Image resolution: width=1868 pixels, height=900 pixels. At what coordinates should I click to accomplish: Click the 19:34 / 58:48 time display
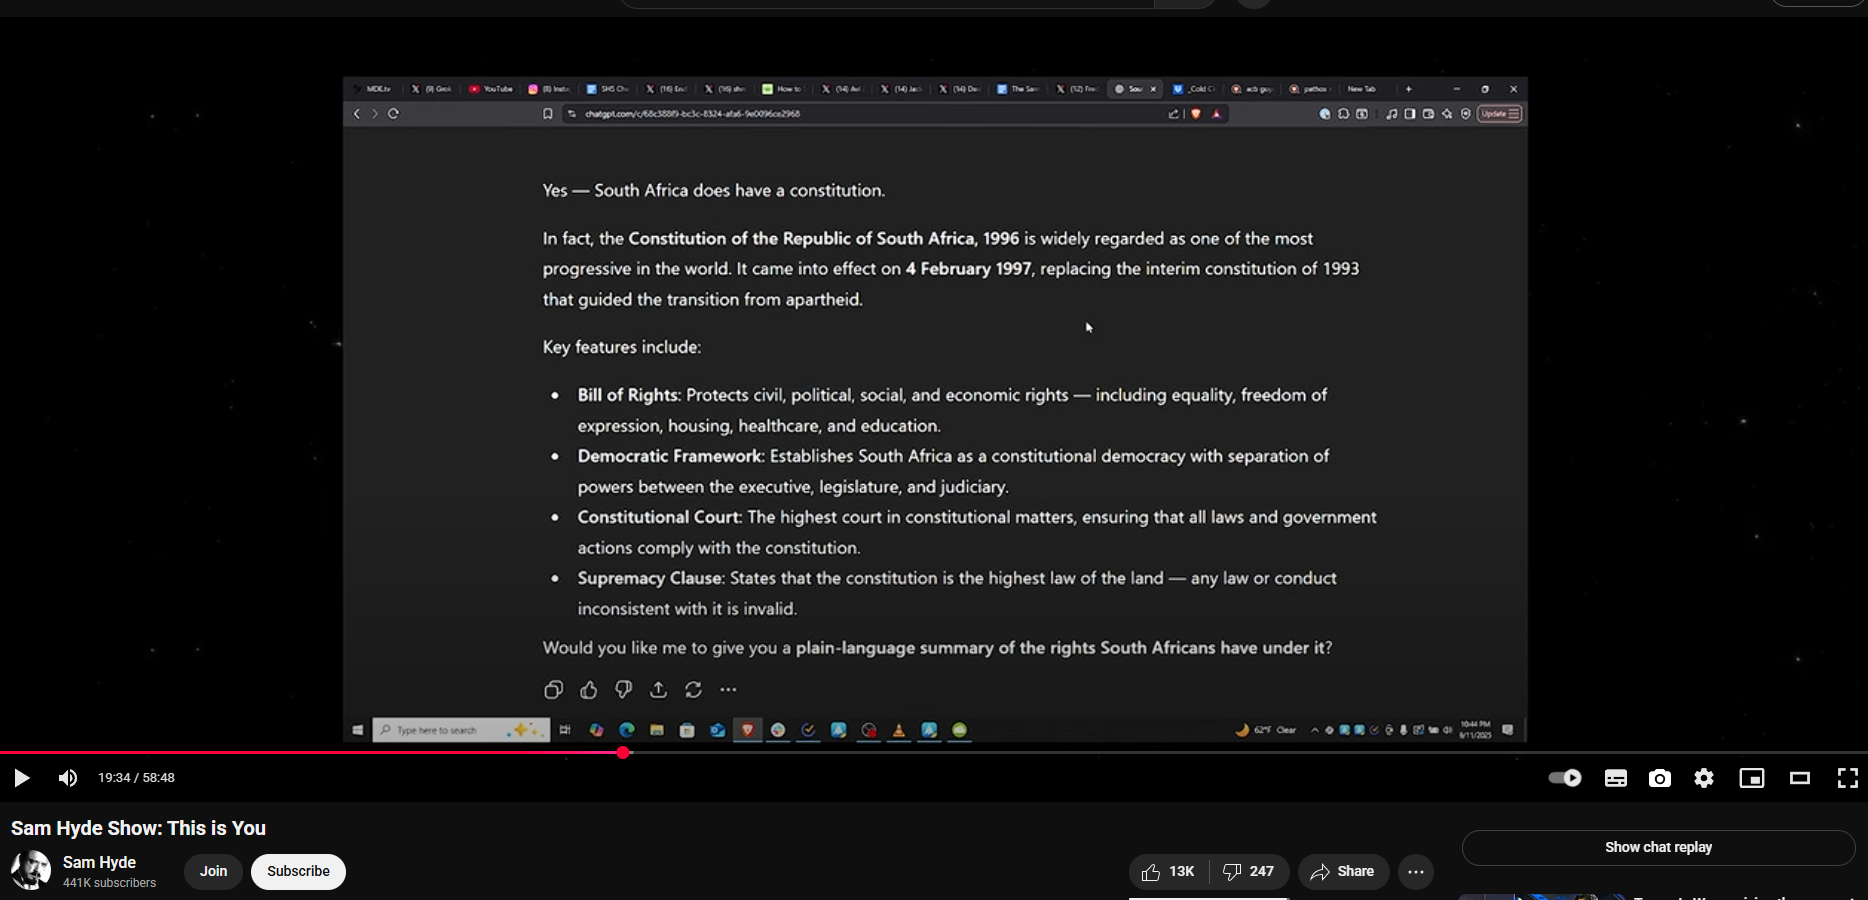(x=136, y=778)
